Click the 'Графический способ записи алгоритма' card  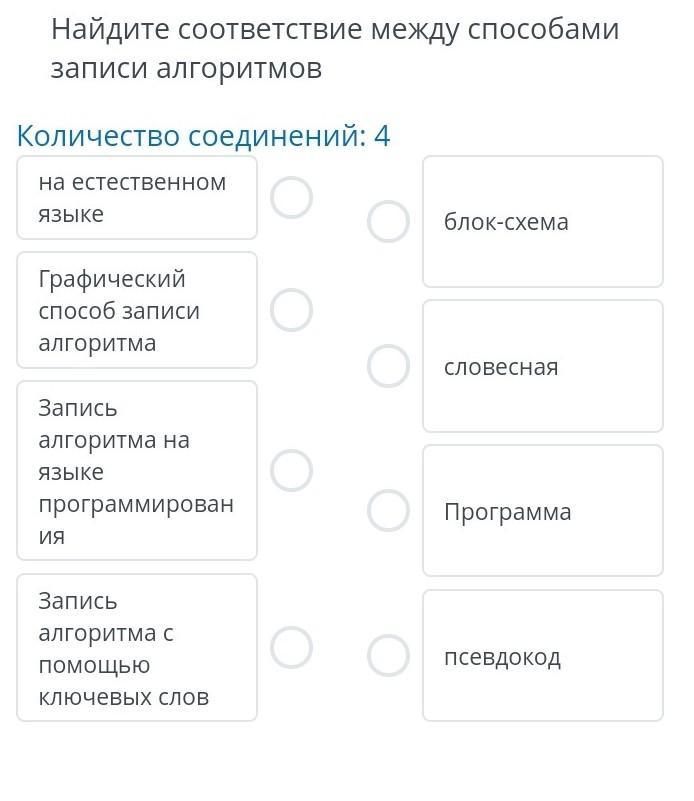tap(137, 310)
